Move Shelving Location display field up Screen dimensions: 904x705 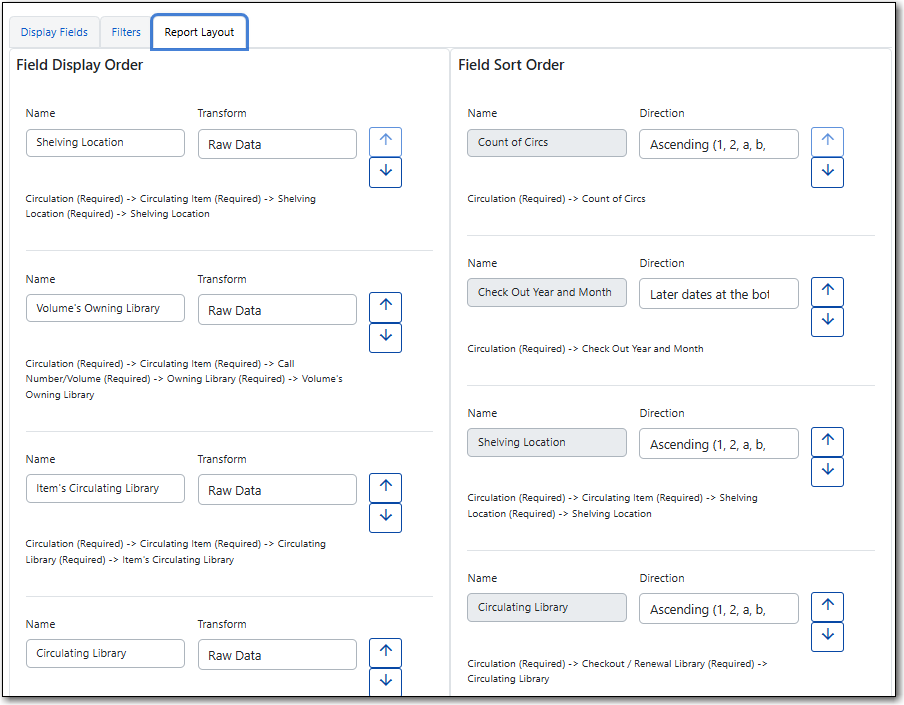pyautogui.click(x=385, y=141)
